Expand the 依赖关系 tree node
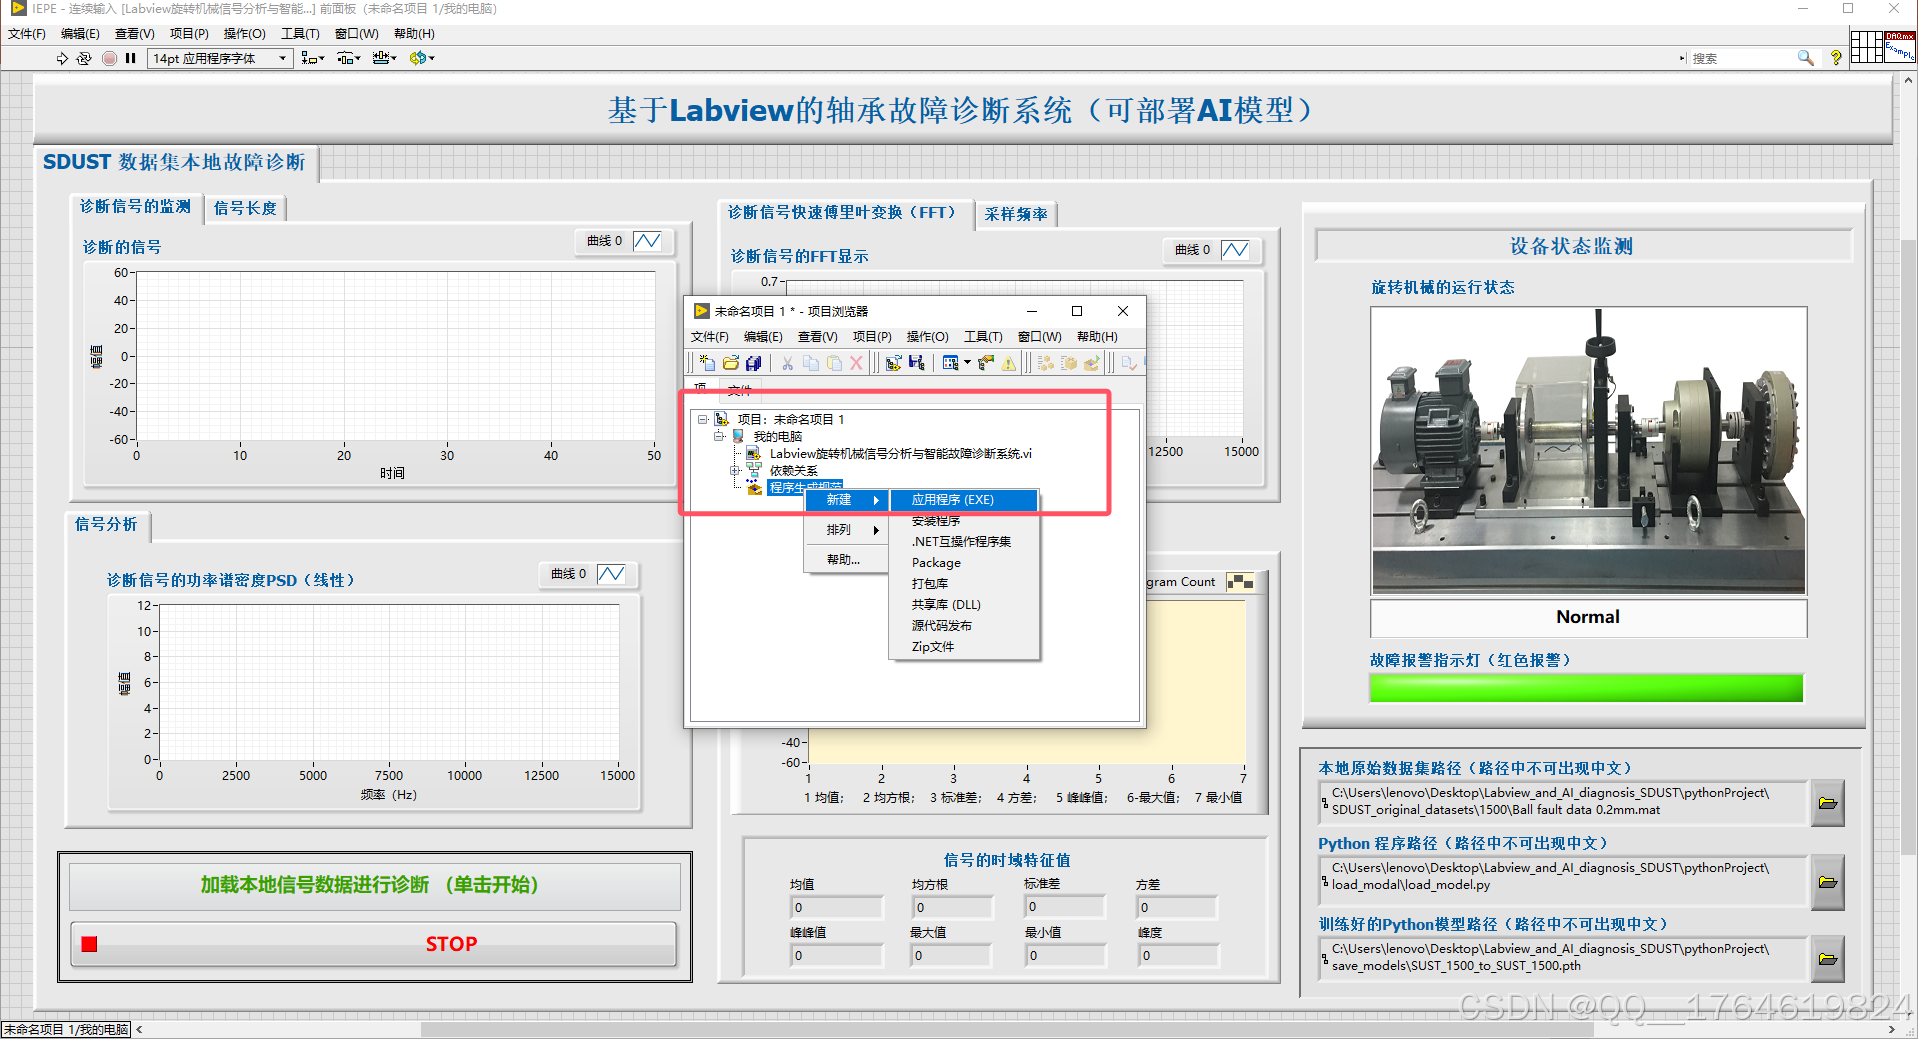Viewport: 1918px width, 1039px height. [734, 470]
